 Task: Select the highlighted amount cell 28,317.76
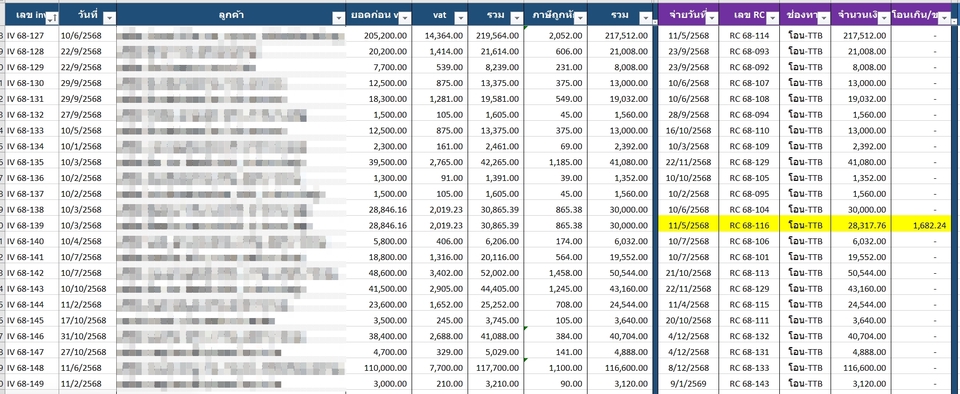(x=861, y=225)
